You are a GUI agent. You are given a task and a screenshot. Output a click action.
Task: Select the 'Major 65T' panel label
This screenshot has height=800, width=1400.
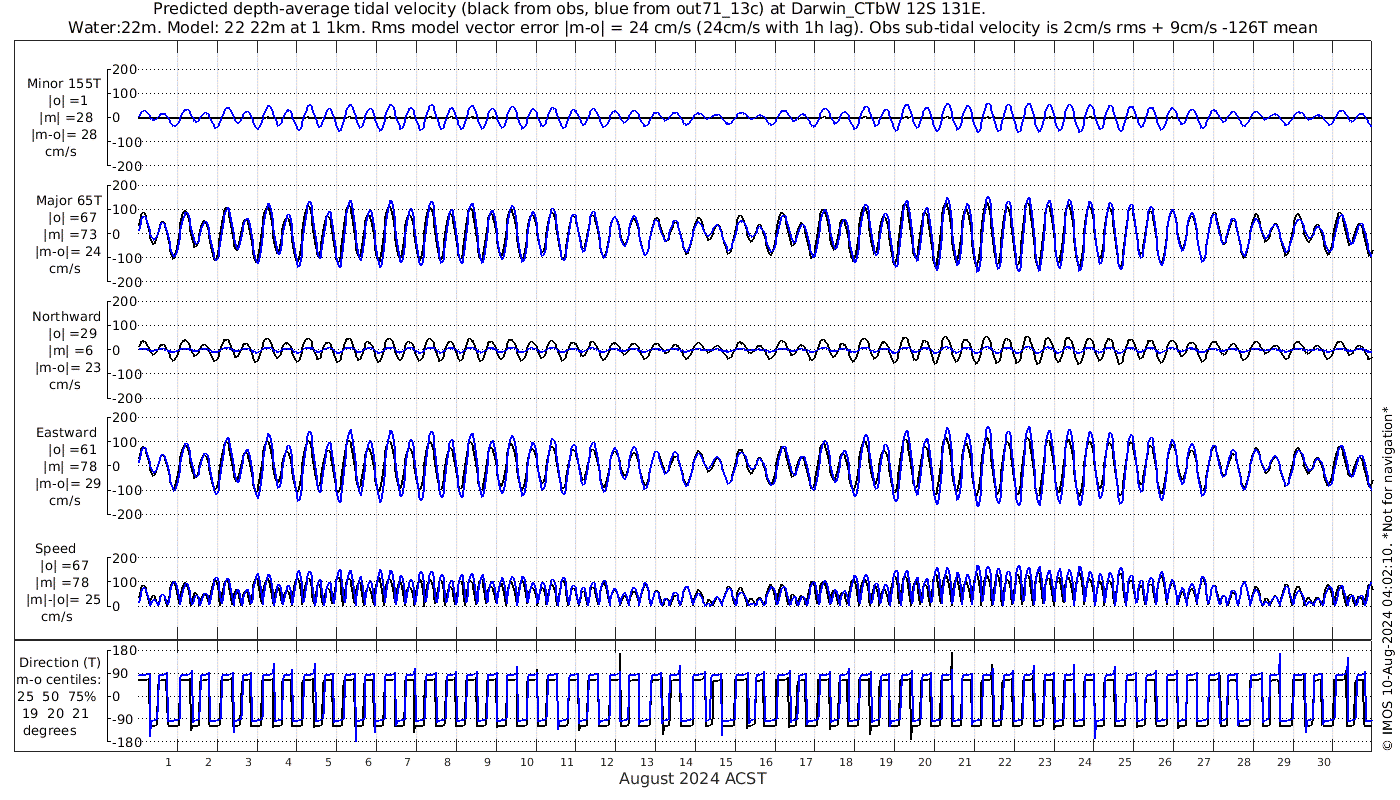coord(68,201)
